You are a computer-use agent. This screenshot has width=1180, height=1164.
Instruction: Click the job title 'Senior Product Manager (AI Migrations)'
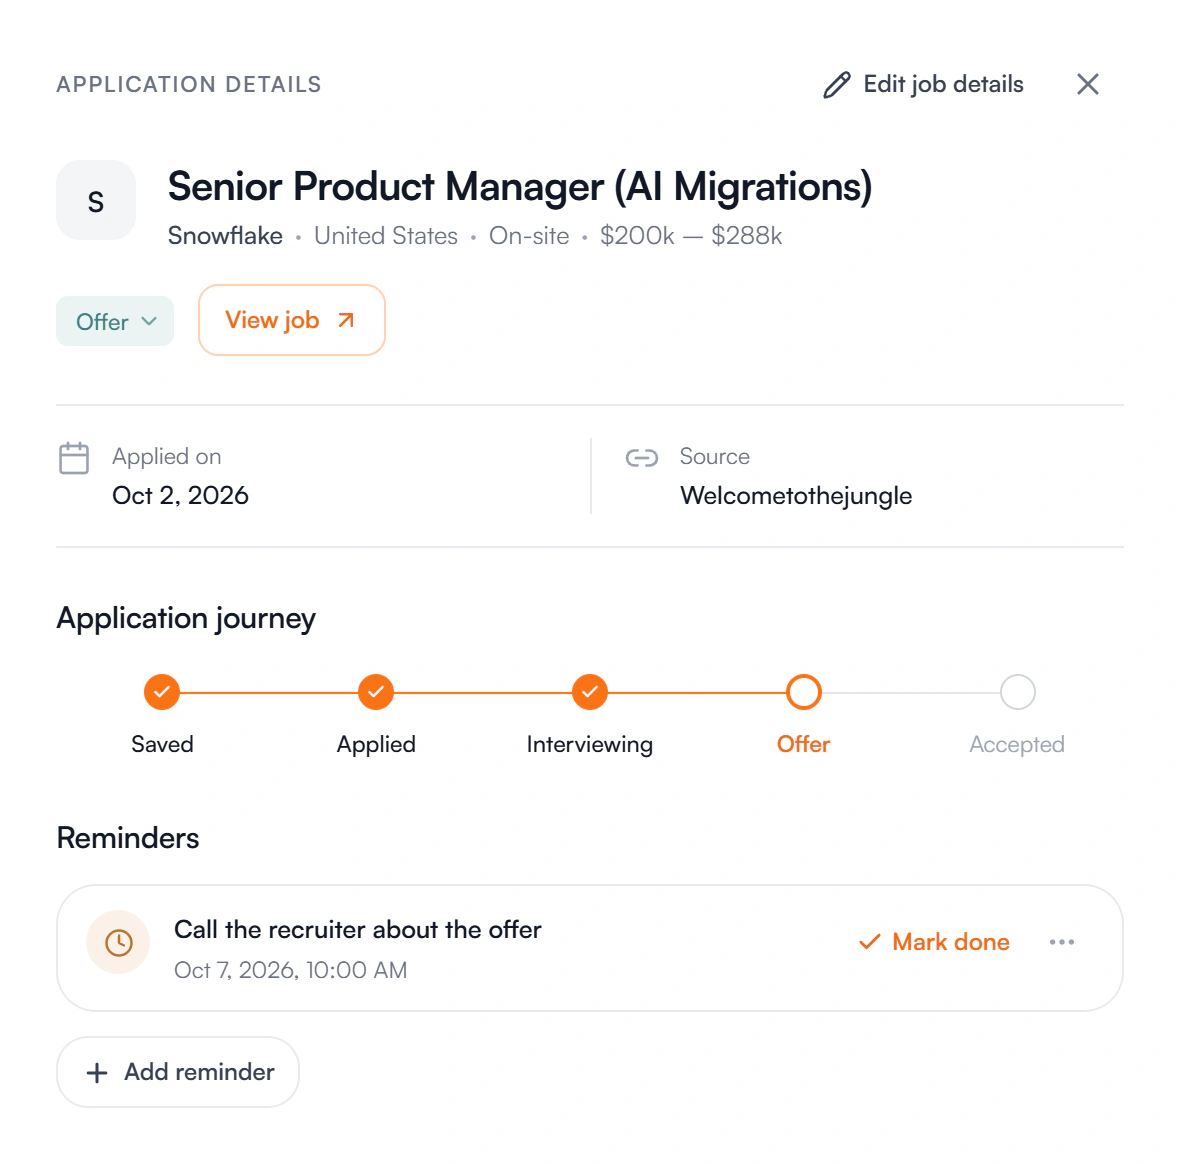pyautogui.click(x=520, y=187)
